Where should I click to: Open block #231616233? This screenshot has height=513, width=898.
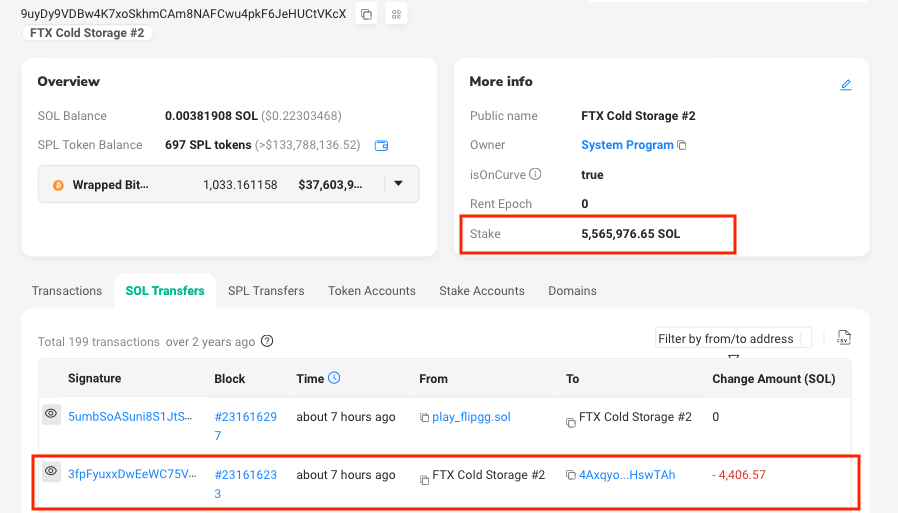(x=246, y=484)
